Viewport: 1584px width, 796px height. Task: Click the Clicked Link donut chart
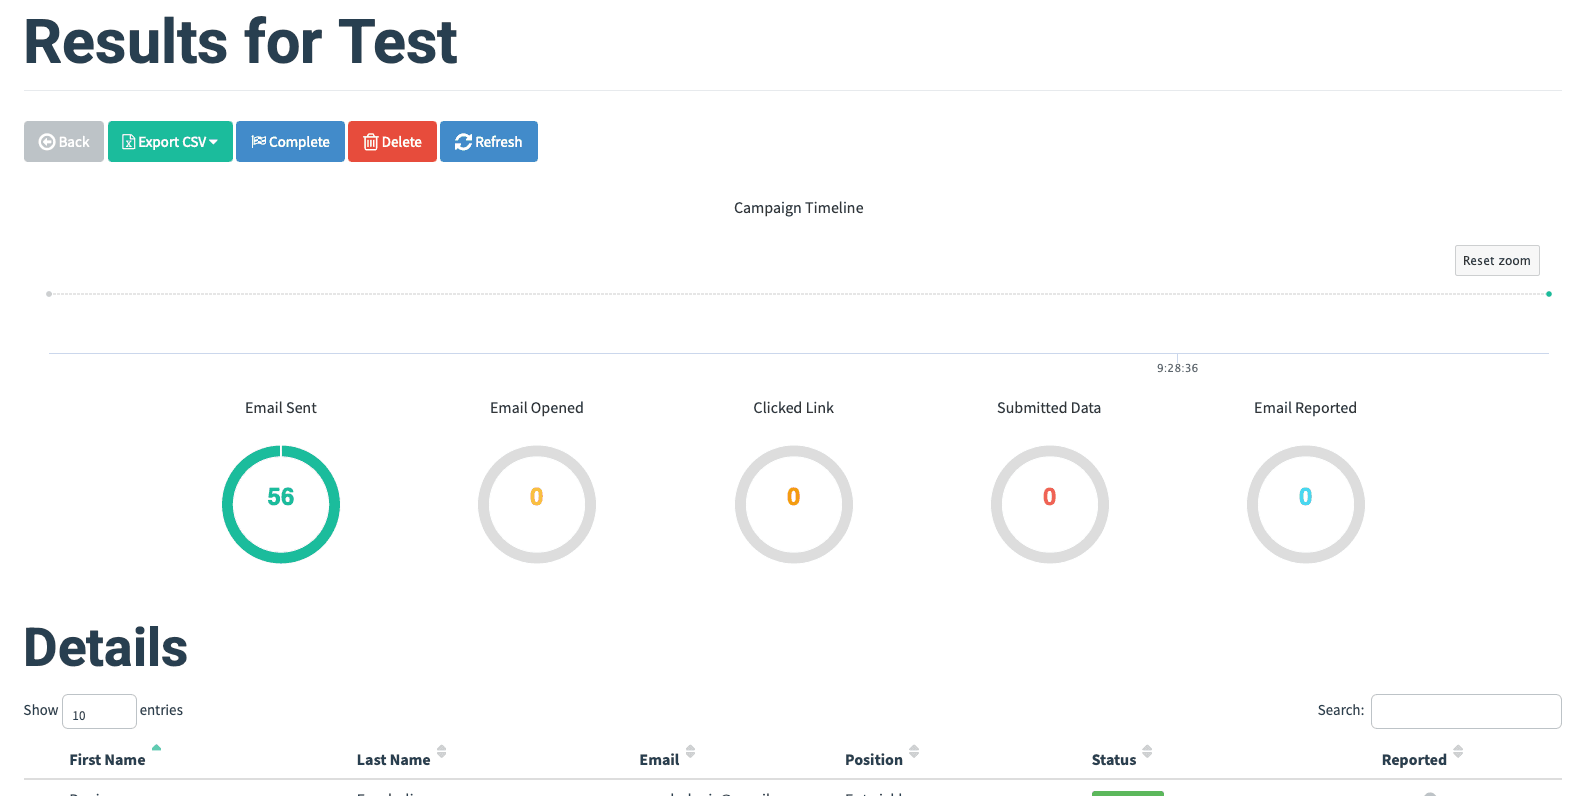[x=794, y=504]
